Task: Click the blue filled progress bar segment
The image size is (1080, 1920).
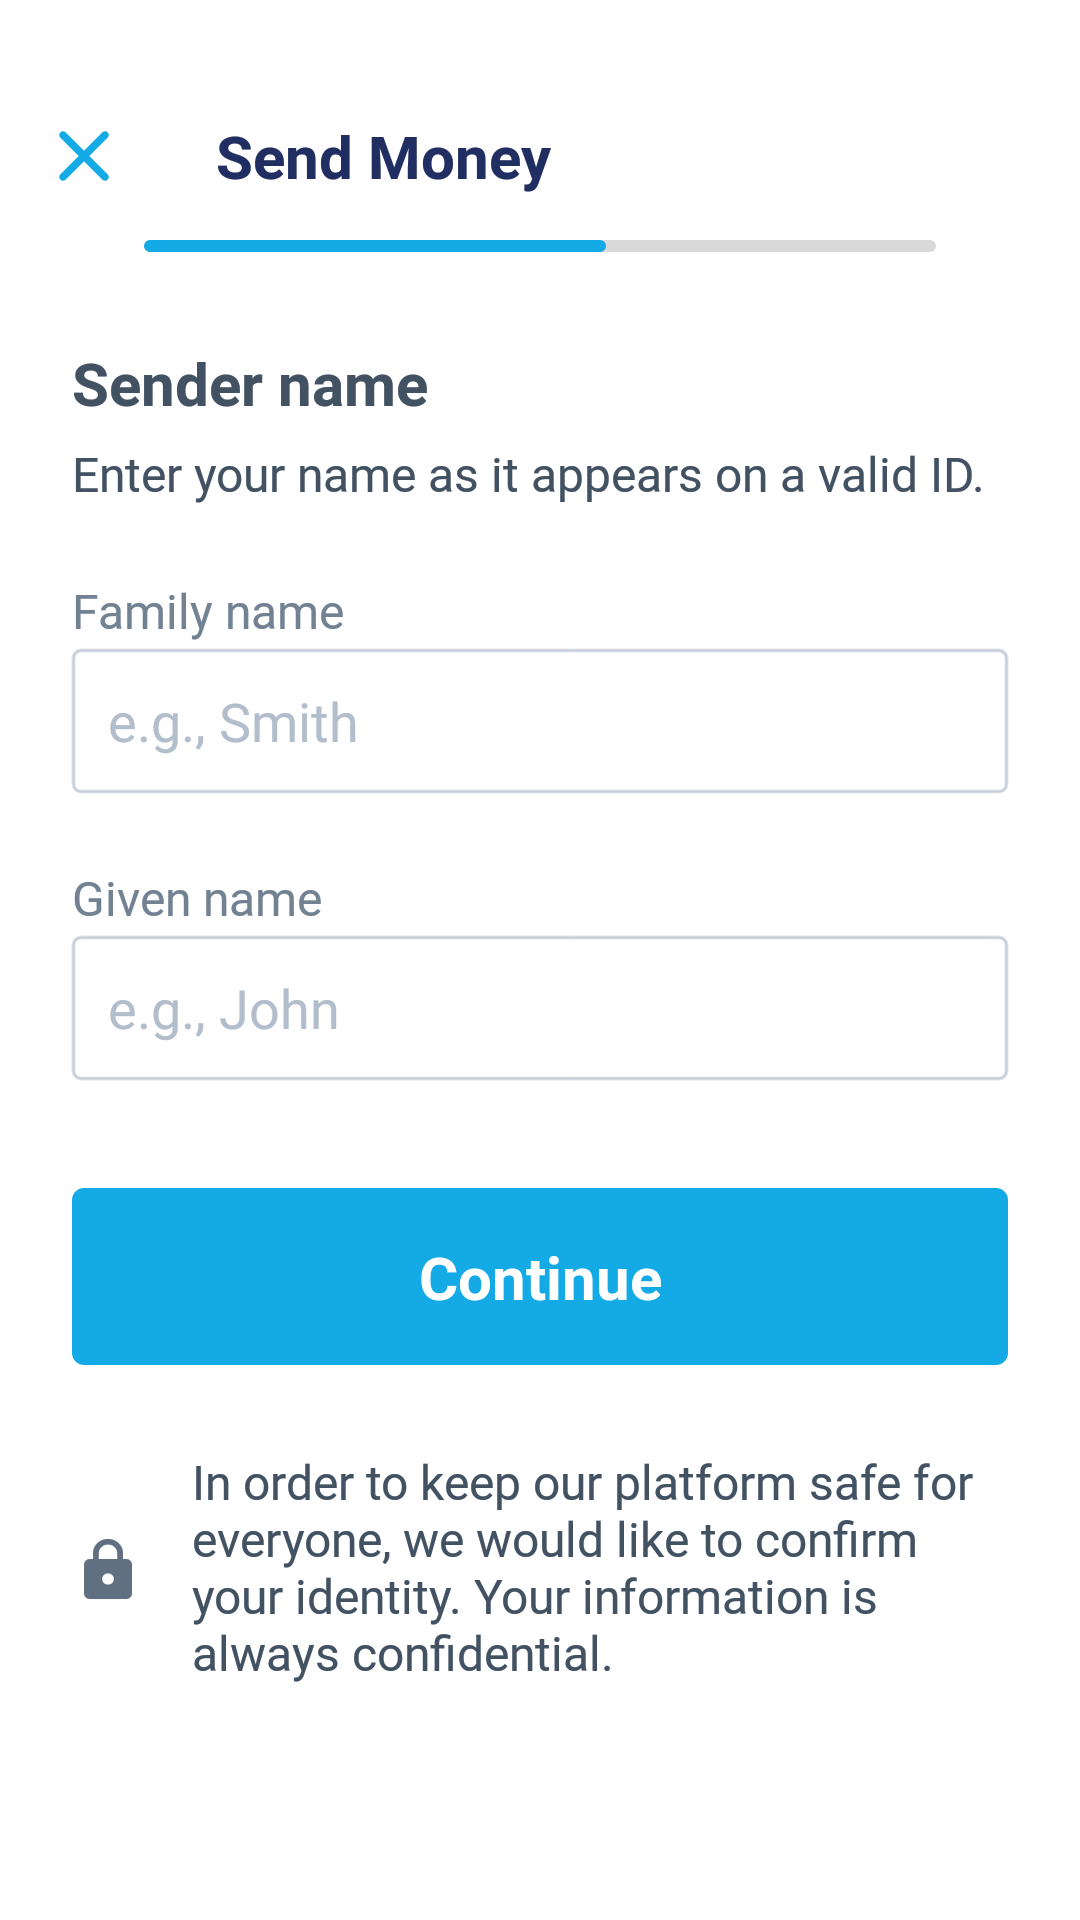Action: [375, 246]
